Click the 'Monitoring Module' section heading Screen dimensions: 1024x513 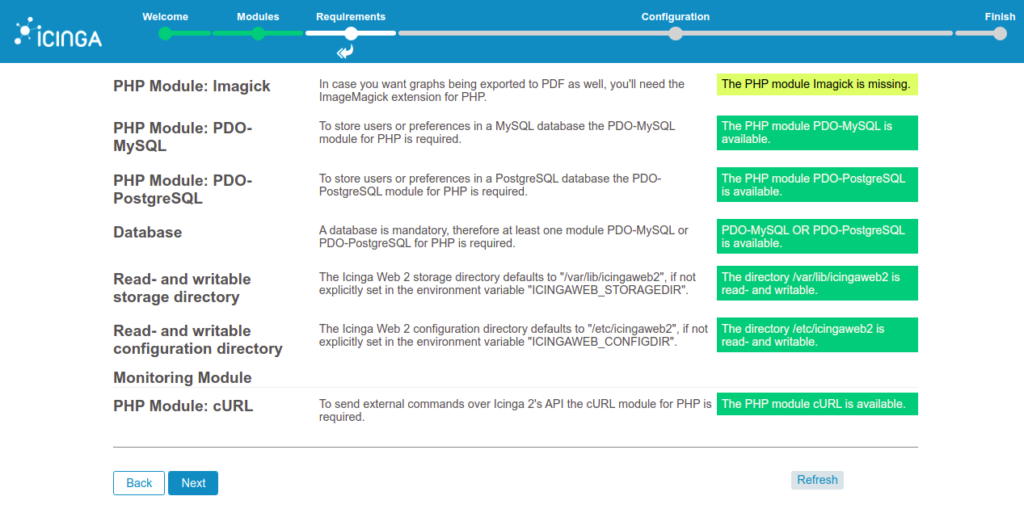click(x=182, y=377)
